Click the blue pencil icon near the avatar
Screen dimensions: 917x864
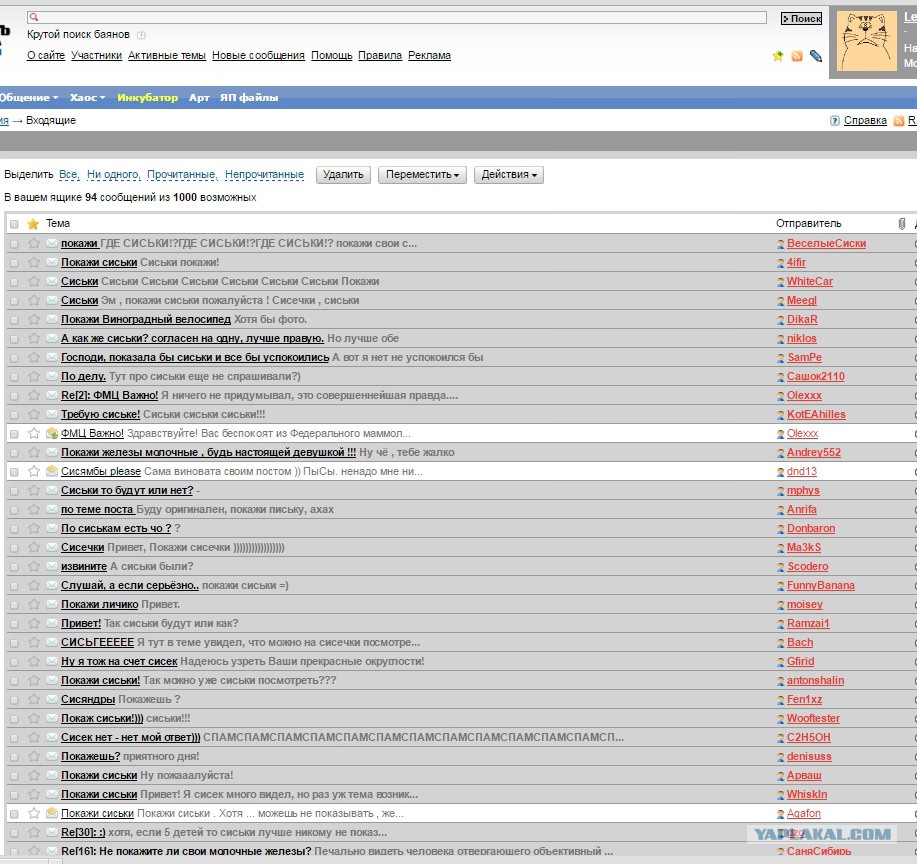(816, 56)
